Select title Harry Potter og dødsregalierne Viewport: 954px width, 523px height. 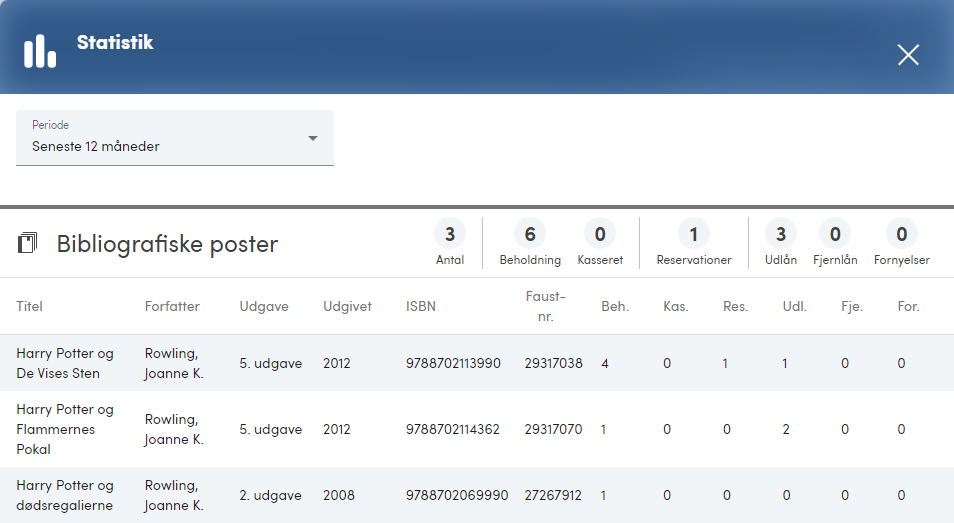pos(65,495)
